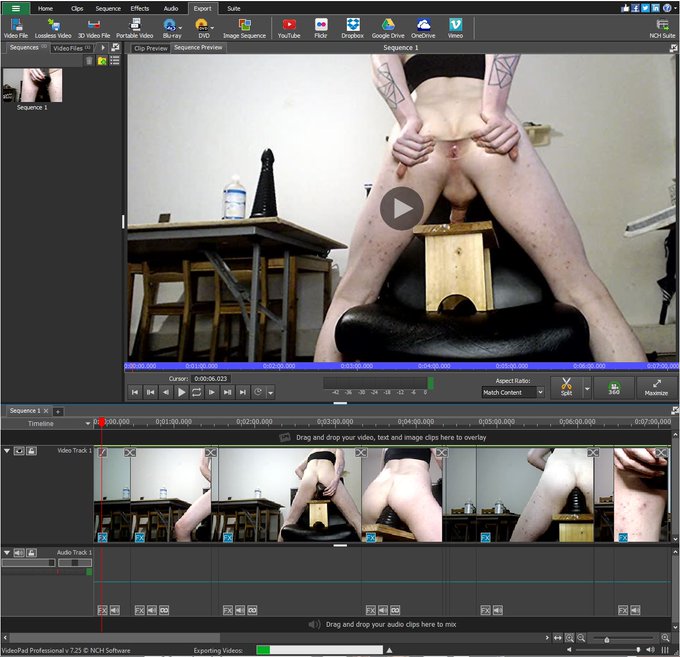The width and height of the screenshot is (680, 657).
Task: Hide Video Track 1 with the eye icon
Action: tap(19, 451)
